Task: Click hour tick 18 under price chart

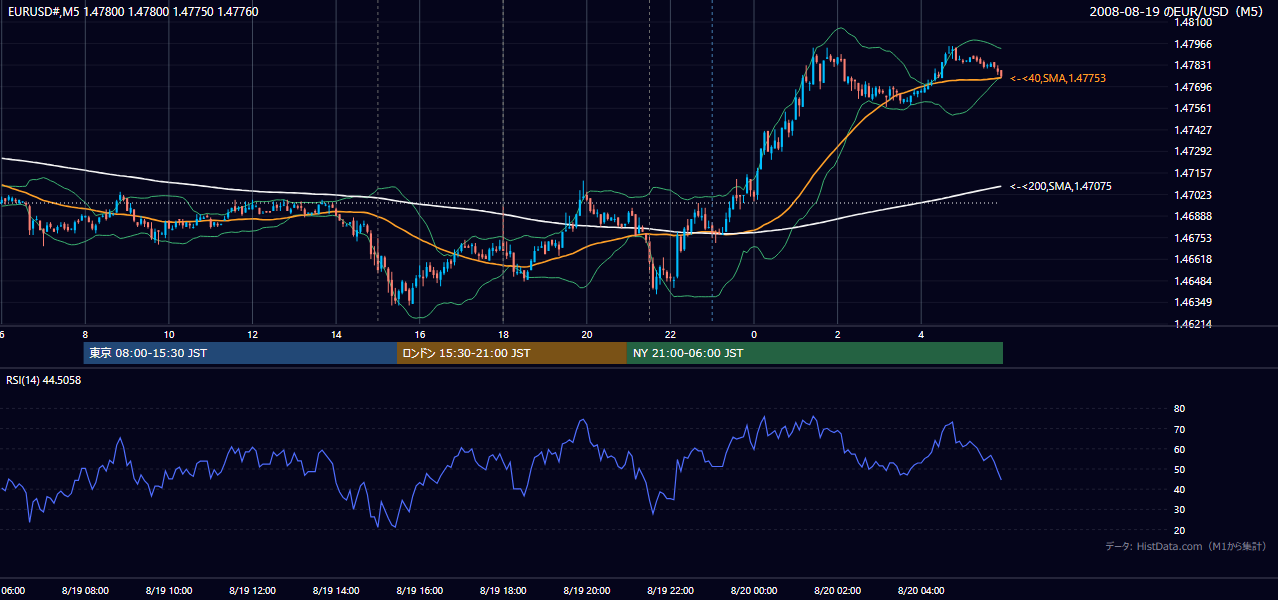Action: [503, 335]
